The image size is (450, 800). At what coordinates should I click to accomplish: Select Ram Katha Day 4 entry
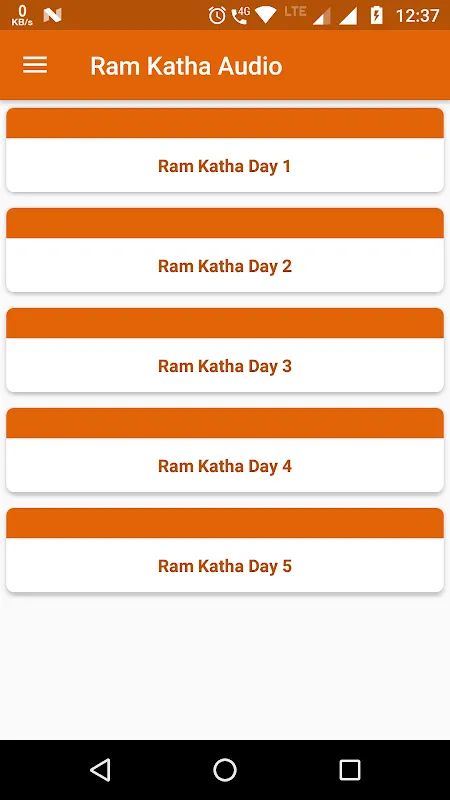pyautogui.click(x=224, y=466)
